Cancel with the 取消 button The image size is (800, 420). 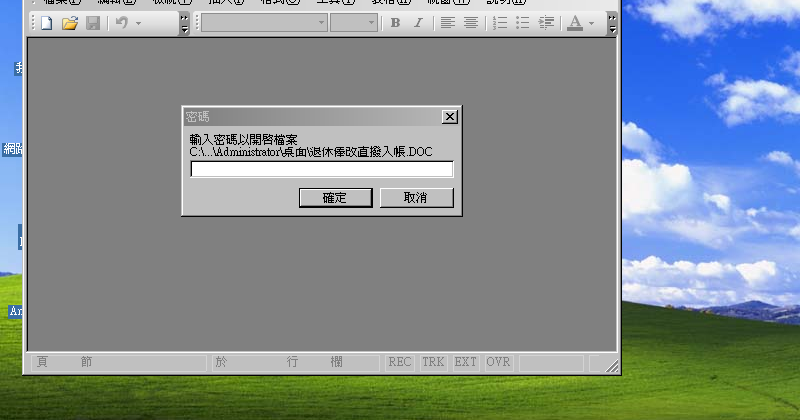[416, 198]
